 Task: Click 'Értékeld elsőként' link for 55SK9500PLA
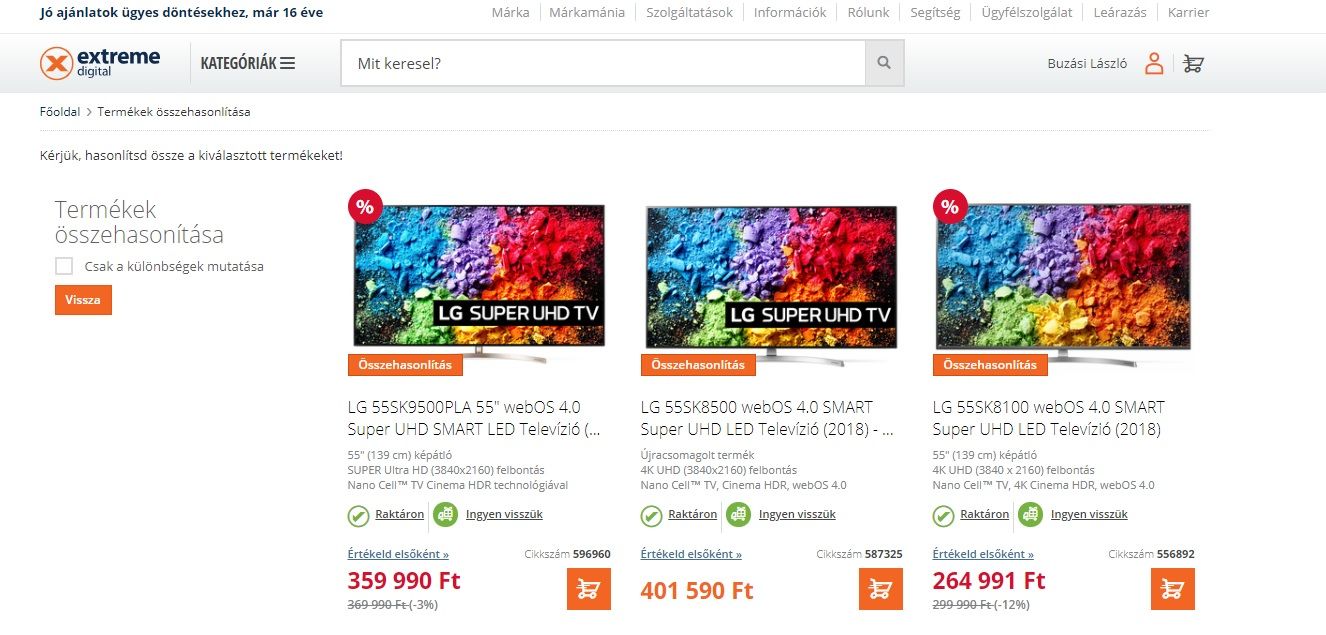tap(398, 554)
